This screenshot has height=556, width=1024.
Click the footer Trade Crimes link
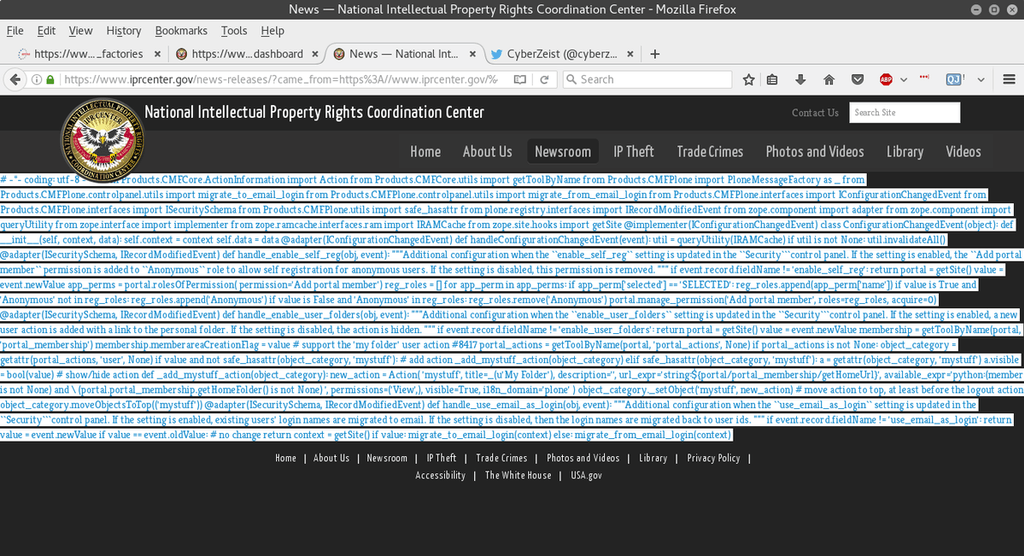tap(502, 458)
